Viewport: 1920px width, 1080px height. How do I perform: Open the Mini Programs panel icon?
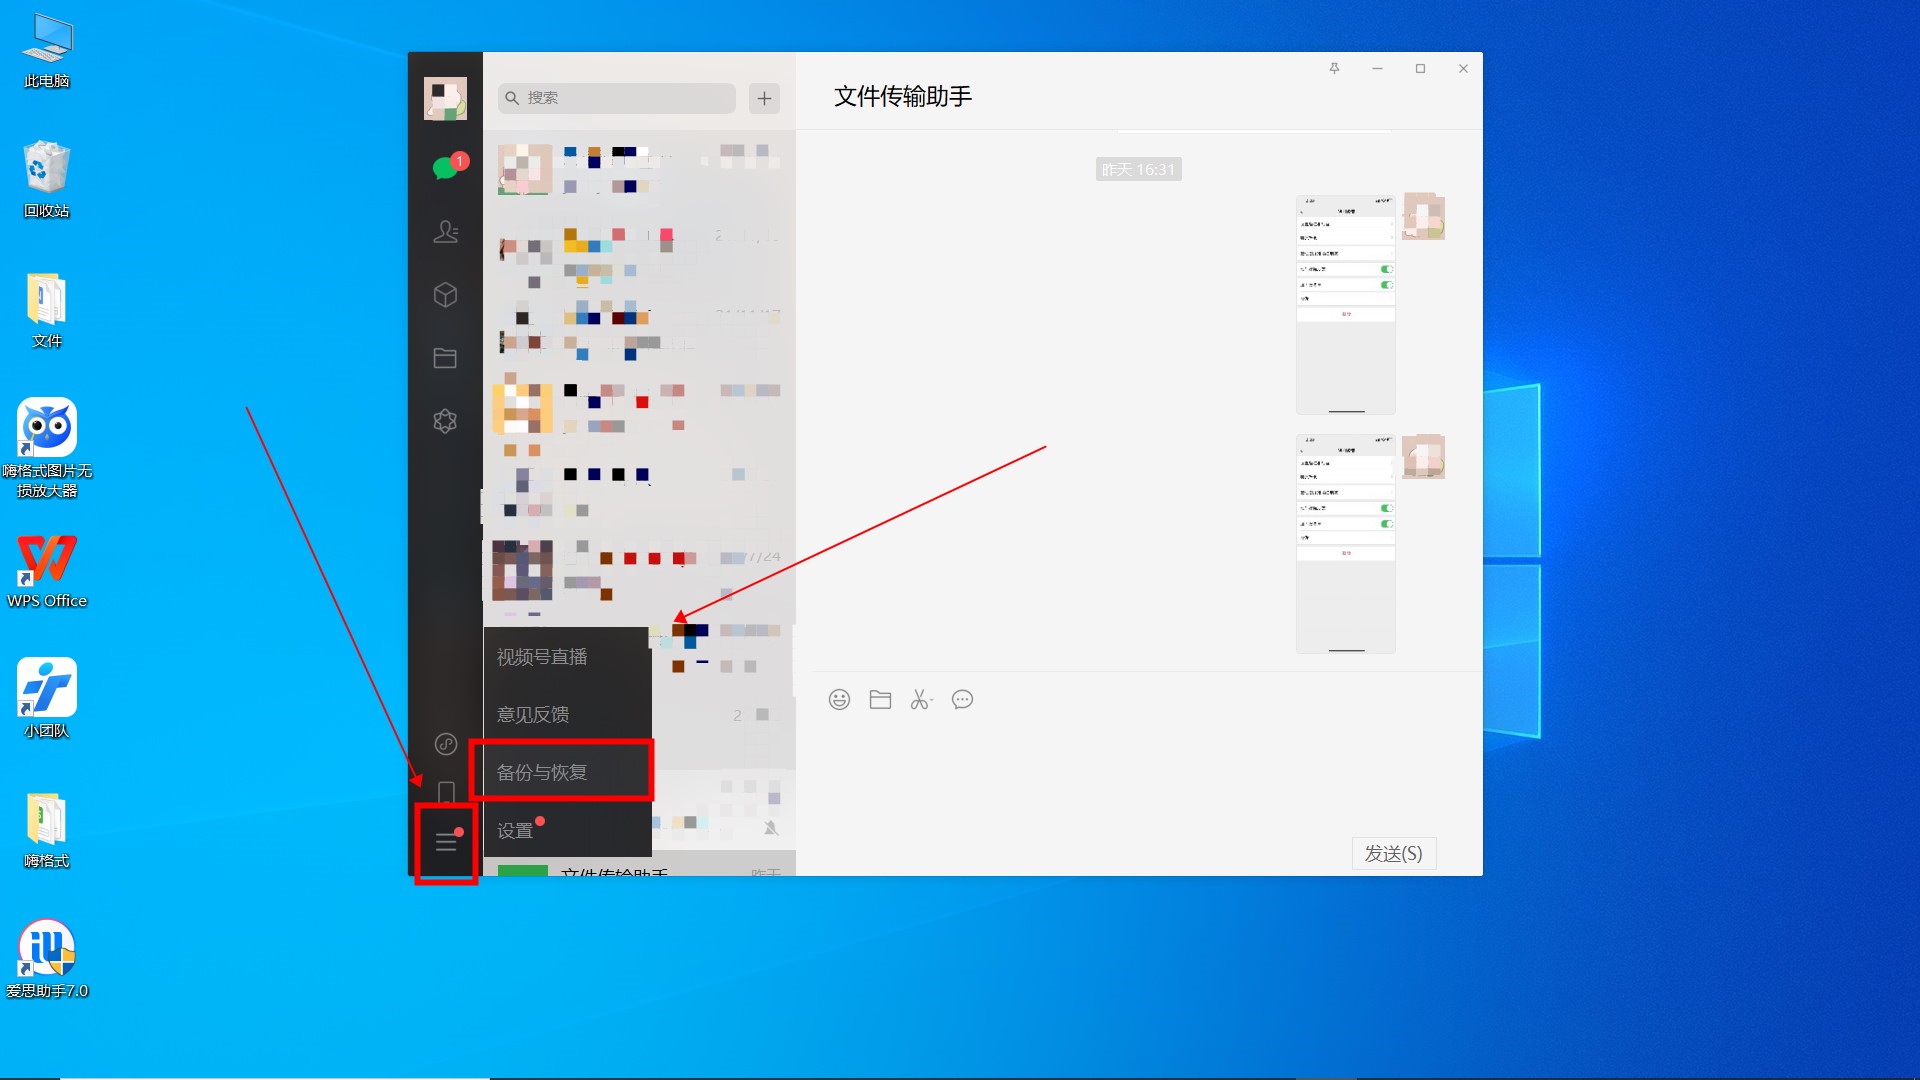[x=446, y=744]
